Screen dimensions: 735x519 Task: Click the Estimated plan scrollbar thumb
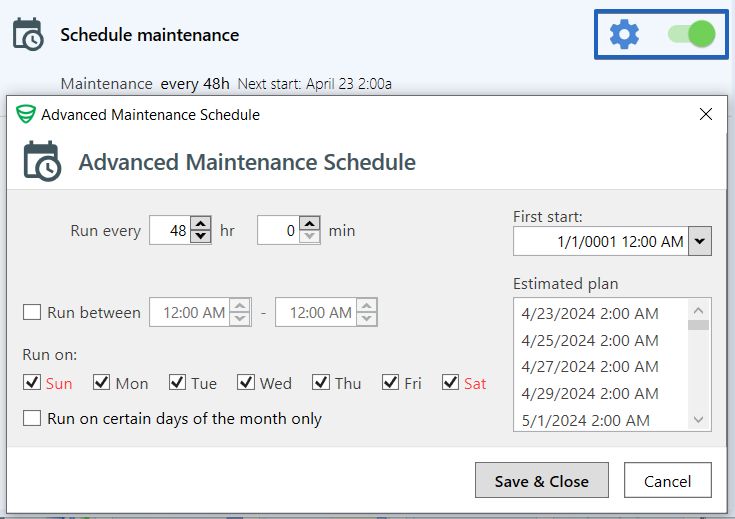click(698, 325)
